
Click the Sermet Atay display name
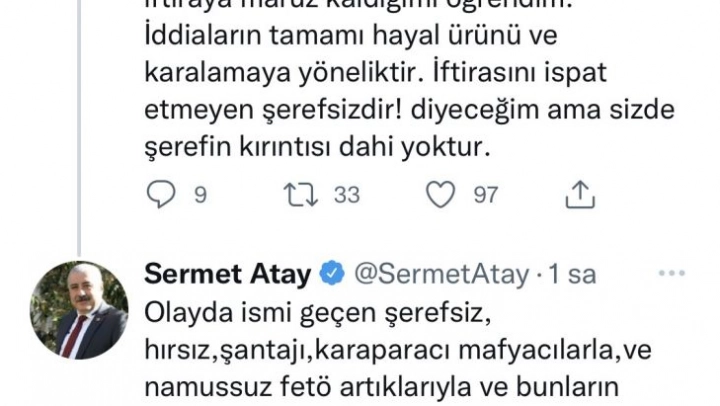pyautogui.click(x=228, y=275)
